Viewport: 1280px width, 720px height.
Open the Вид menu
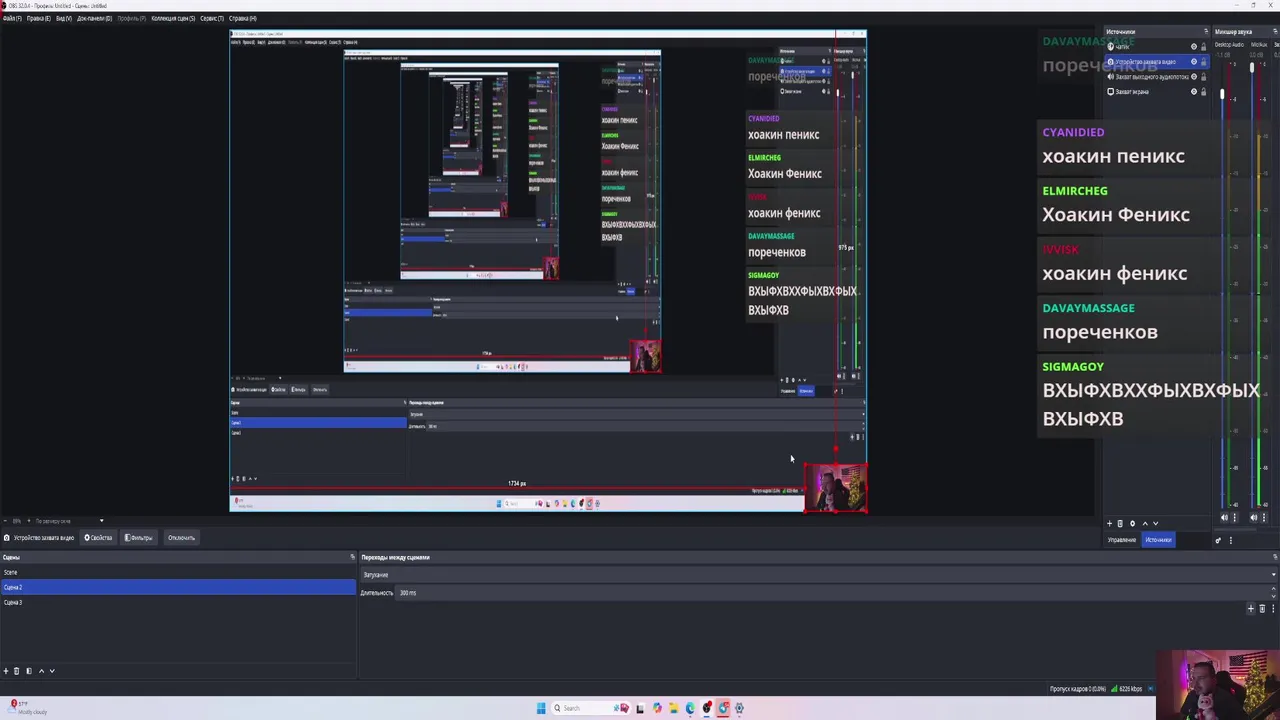[63, 18]
